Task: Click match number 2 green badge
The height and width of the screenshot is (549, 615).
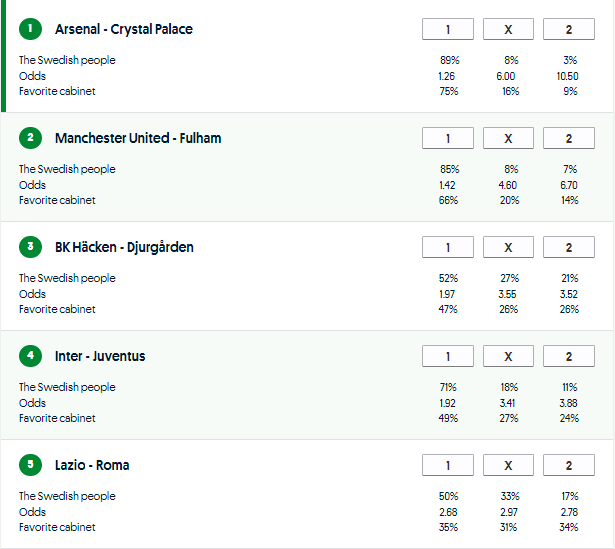Action: (x=31, y=138)
